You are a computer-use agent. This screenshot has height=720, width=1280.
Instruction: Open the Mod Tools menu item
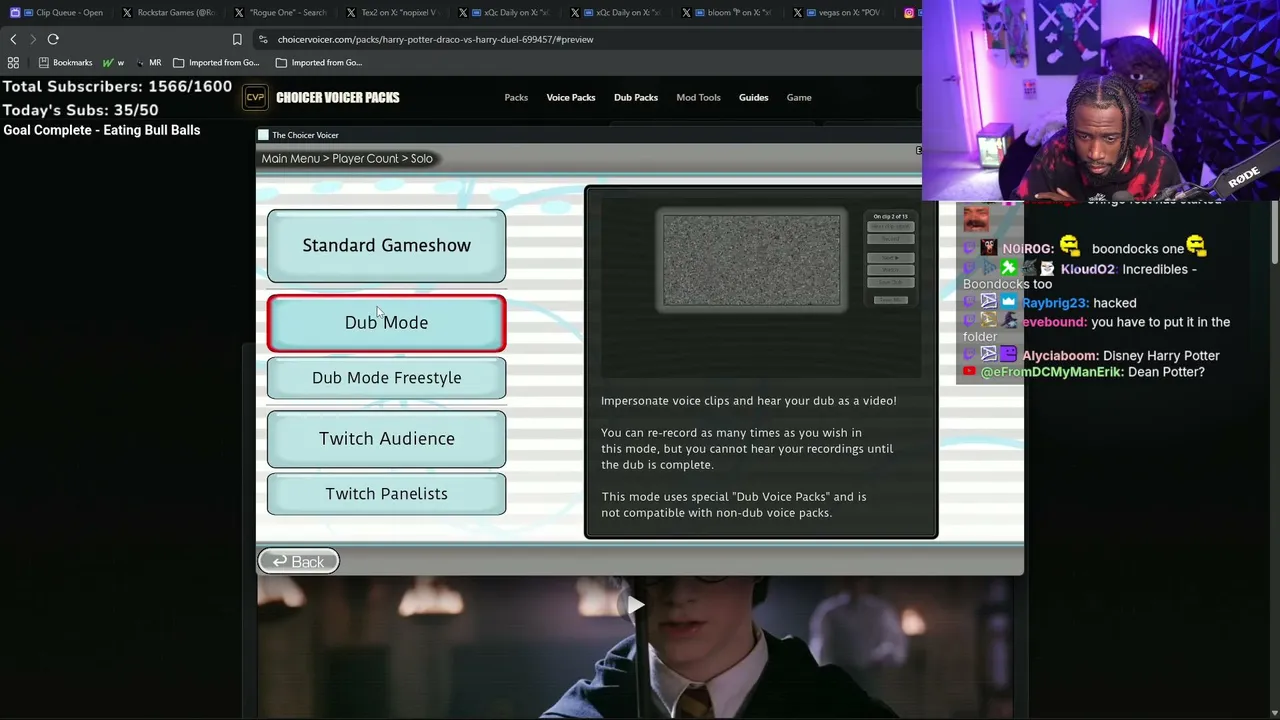(698, 97)
